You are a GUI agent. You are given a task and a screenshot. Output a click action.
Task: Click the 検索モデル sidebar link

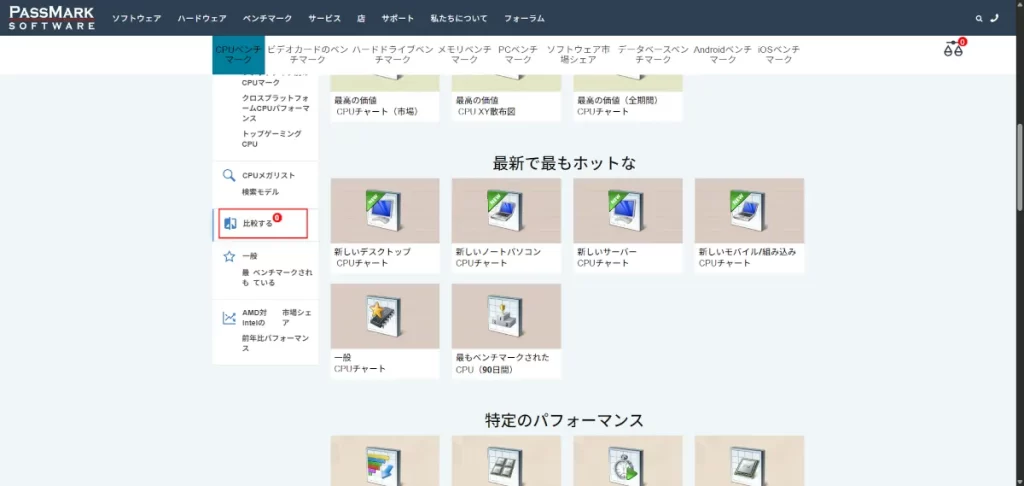260,192
